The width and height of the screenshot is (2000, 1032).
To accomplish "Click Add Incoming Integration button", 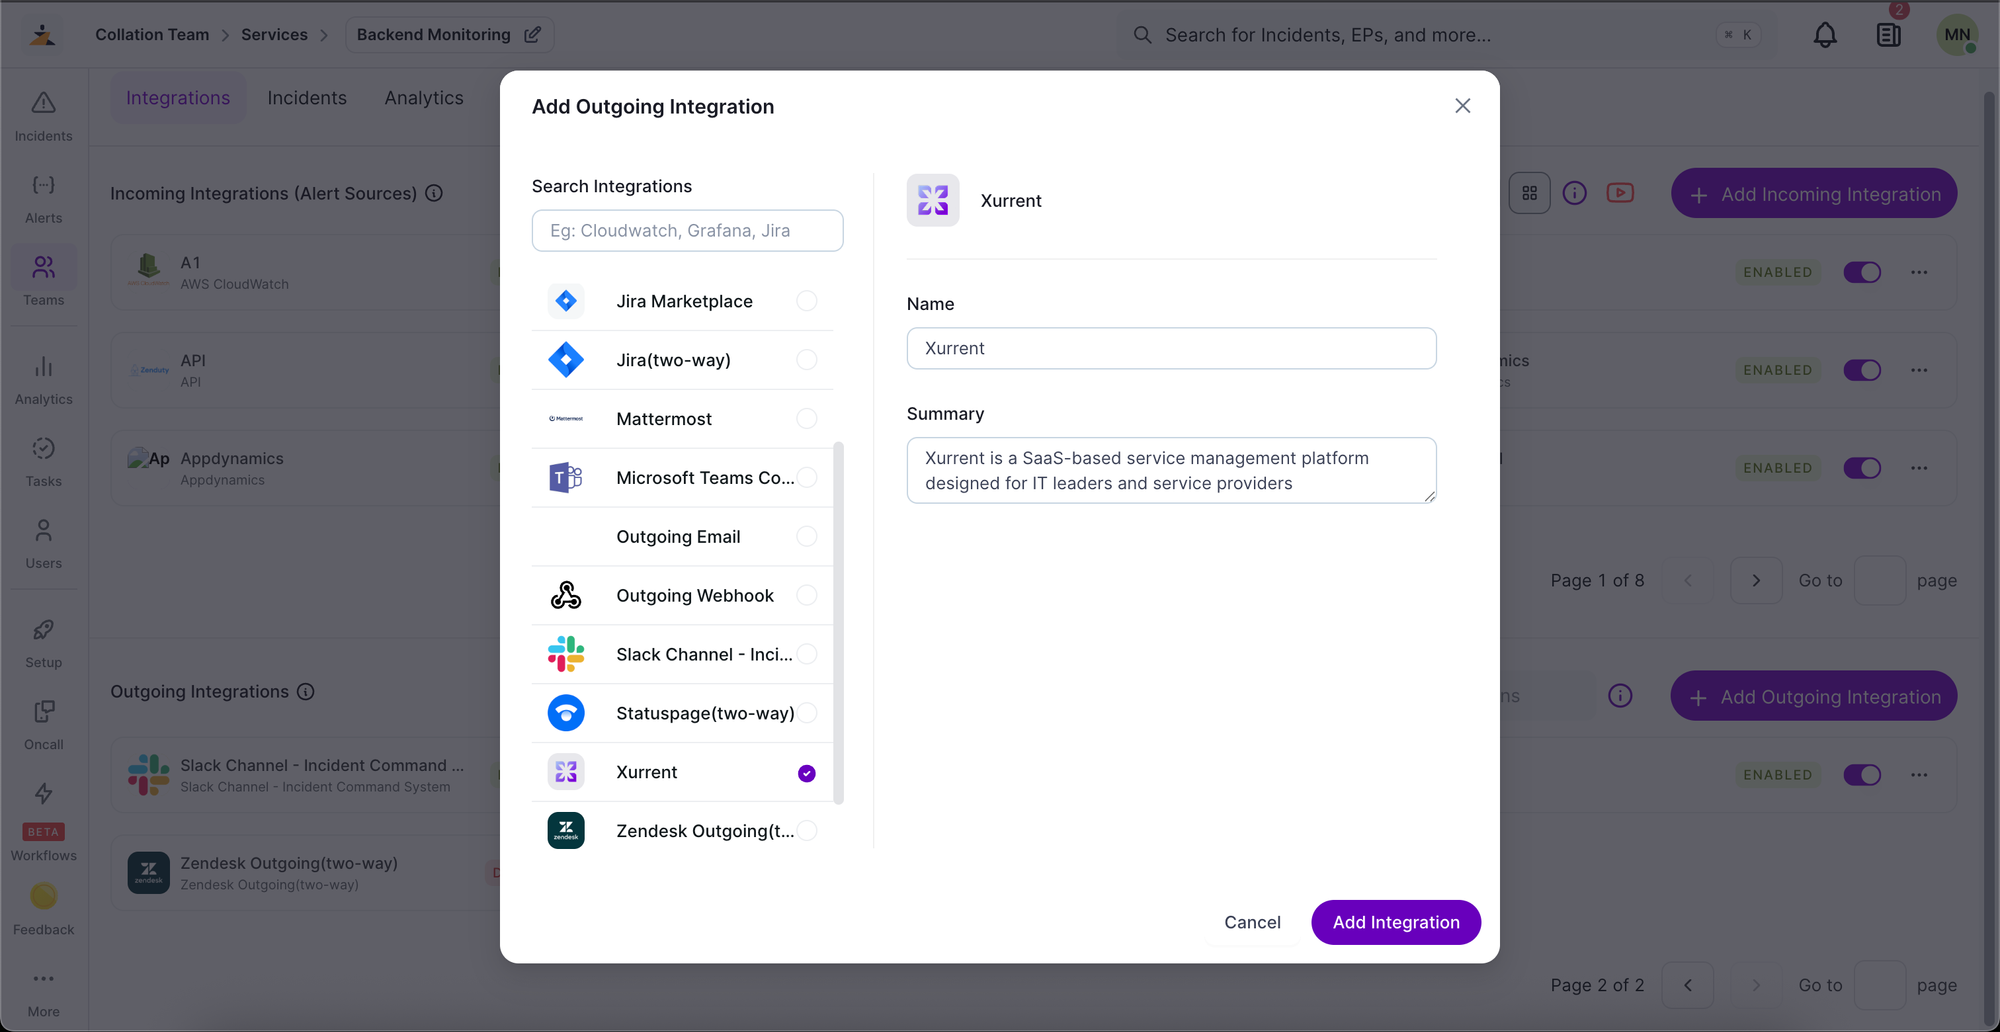I will click(1814, 194).
